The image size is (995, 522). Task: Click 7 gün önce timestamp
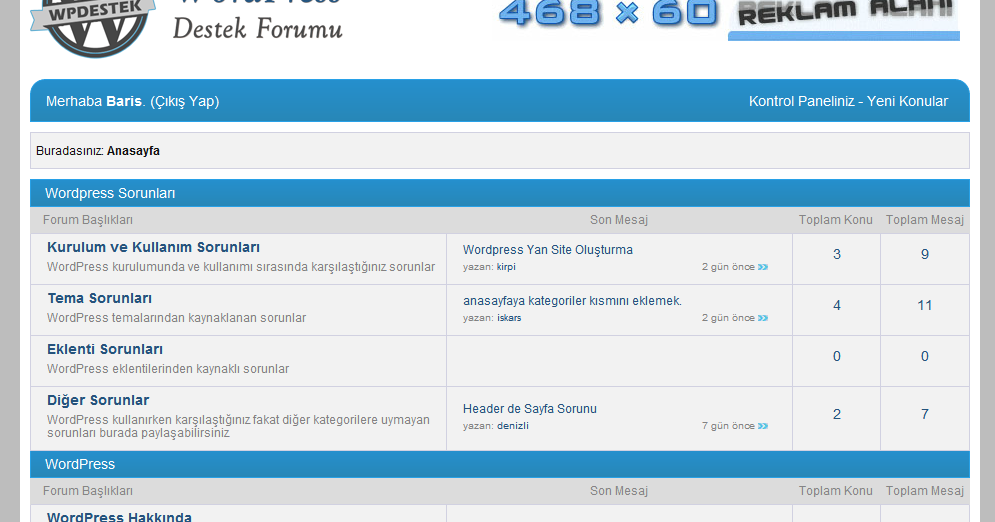pos(728,426)
